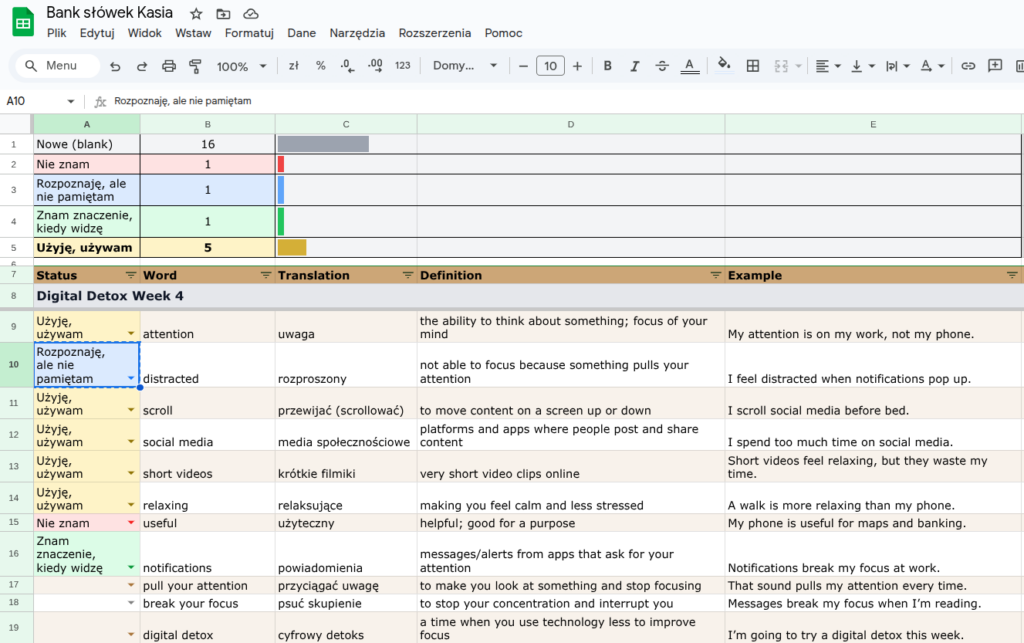Click the undo arrow icon
Viewport: 1024px width, 643px height.
[x=115, y=66]
